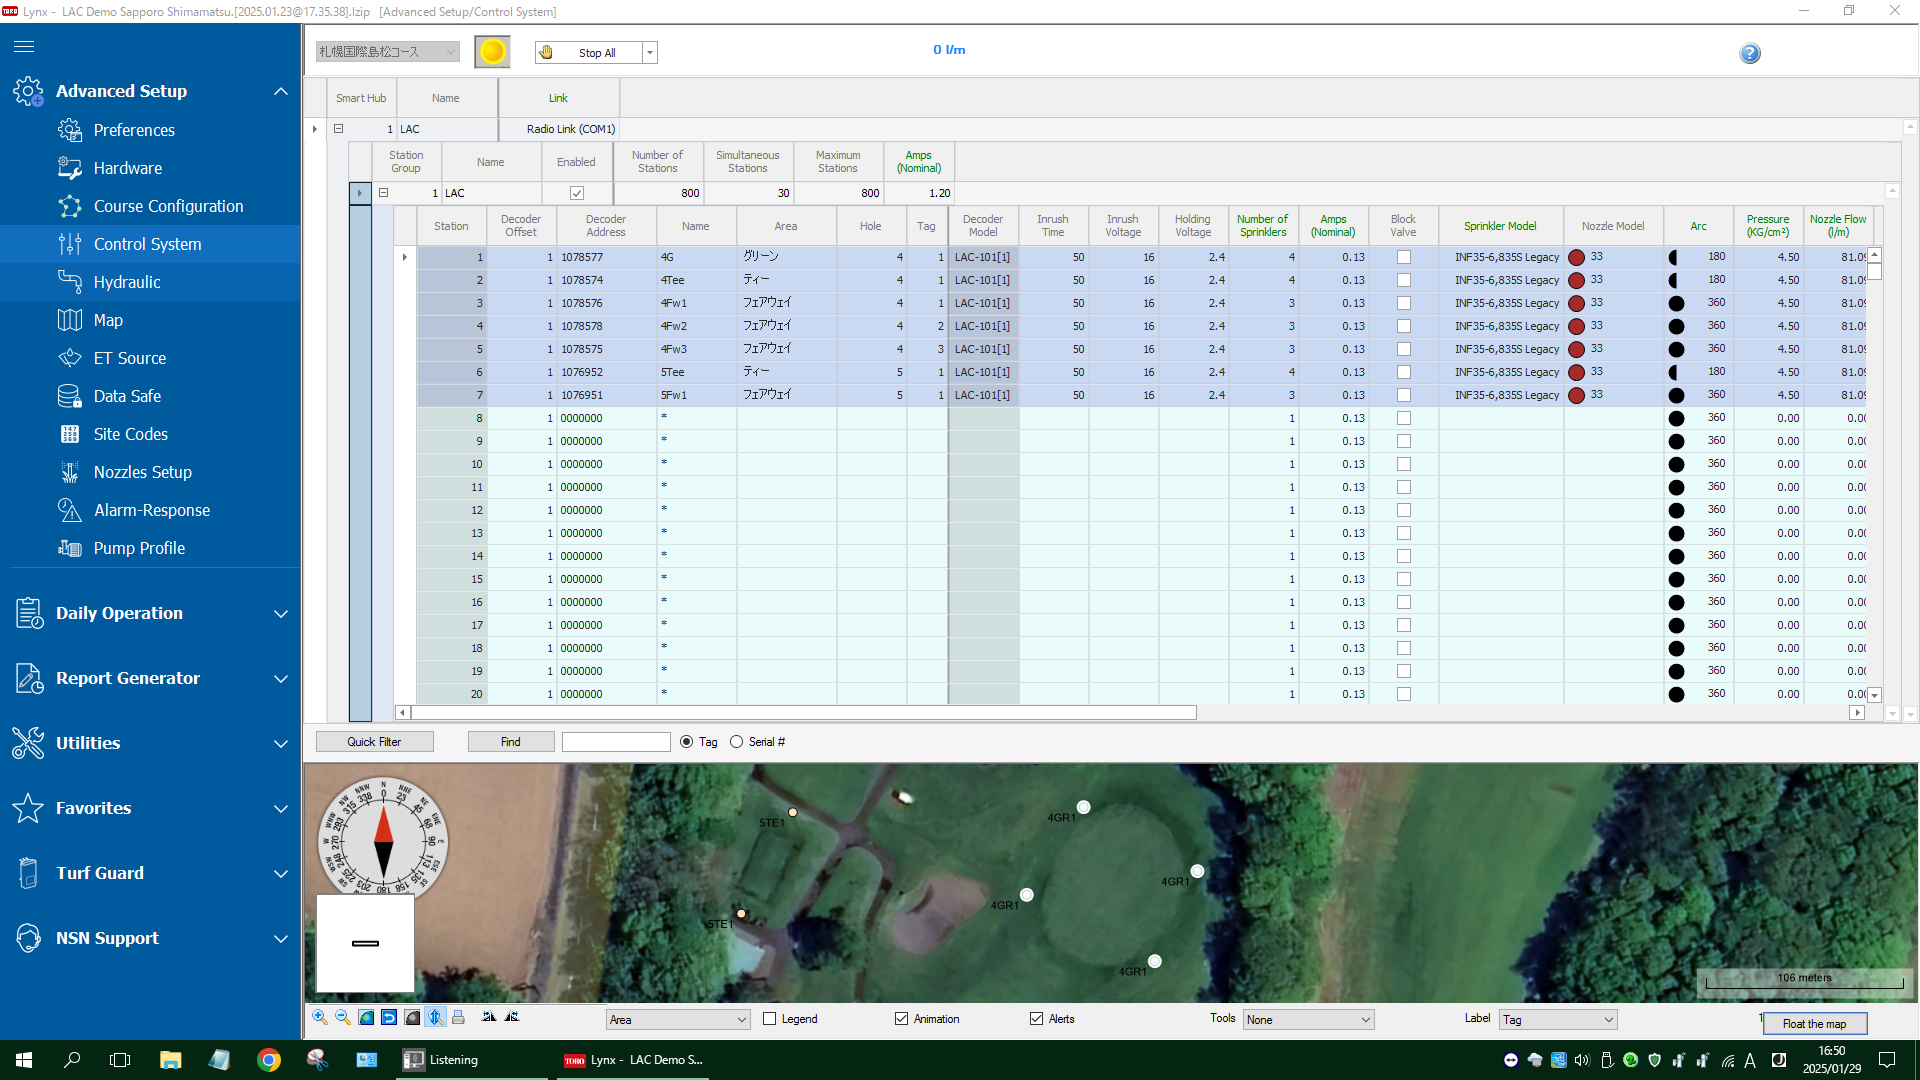The height and width of the screenshot is (1080, 1920).
Task: Open the Hardware page
Action: click(x=128, y=168)
